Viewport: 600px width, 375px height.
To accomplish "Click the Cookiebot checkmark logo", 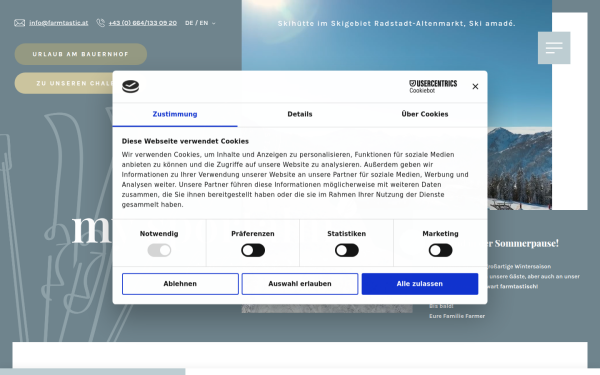I will point(130,86).
